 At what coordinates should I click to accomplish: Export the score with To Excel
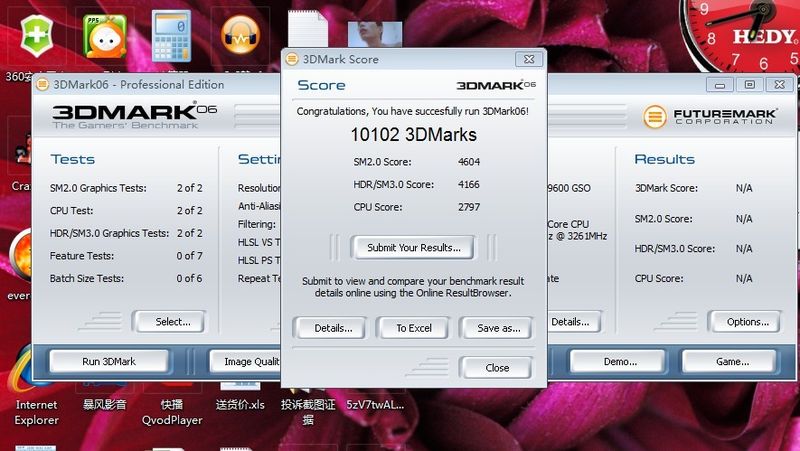coord(413,328)
